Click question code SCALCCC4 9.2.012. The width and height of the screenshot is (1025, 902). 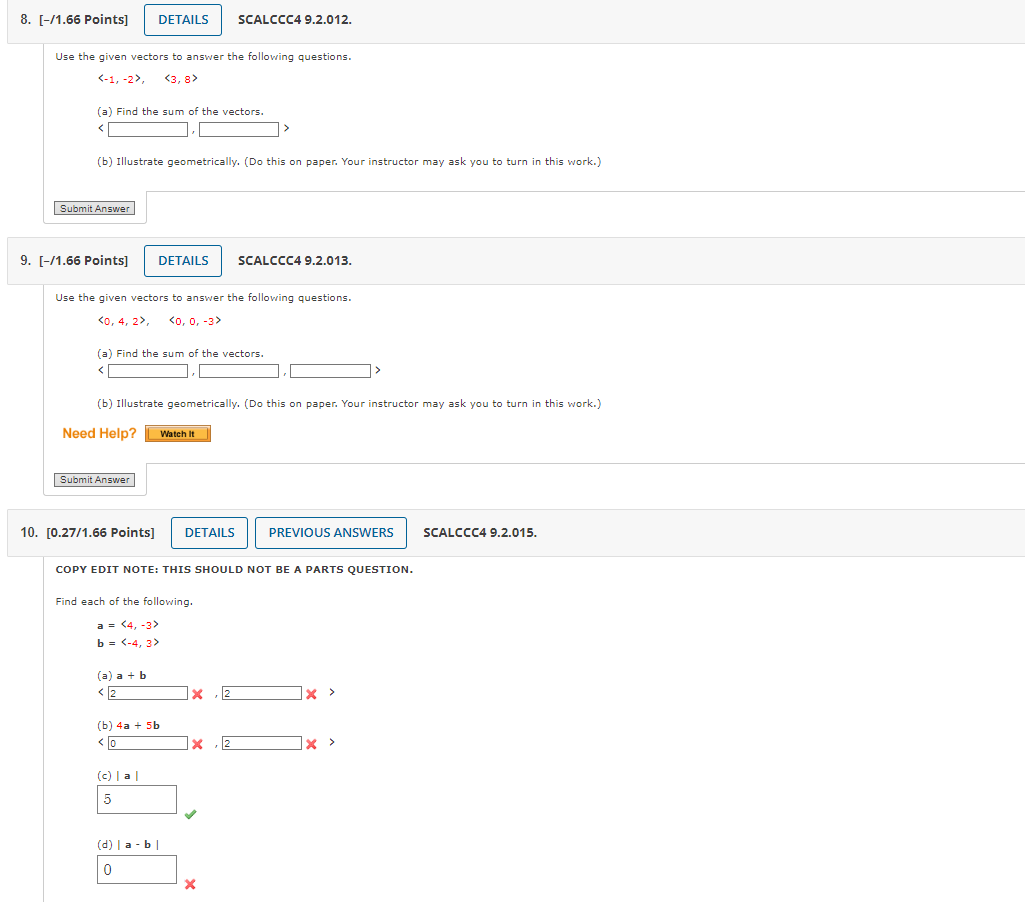click(295, 20)
